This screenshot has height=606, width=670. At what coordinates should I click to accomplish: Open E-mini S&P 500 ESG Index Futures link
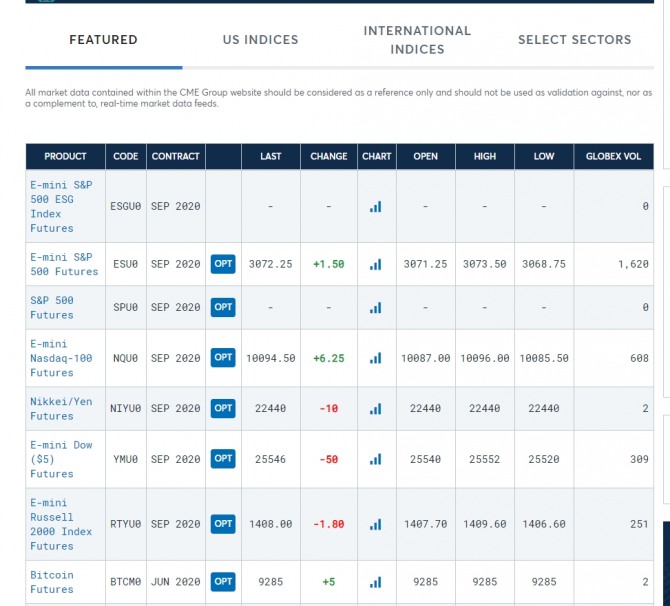click(x=61, y=206)
